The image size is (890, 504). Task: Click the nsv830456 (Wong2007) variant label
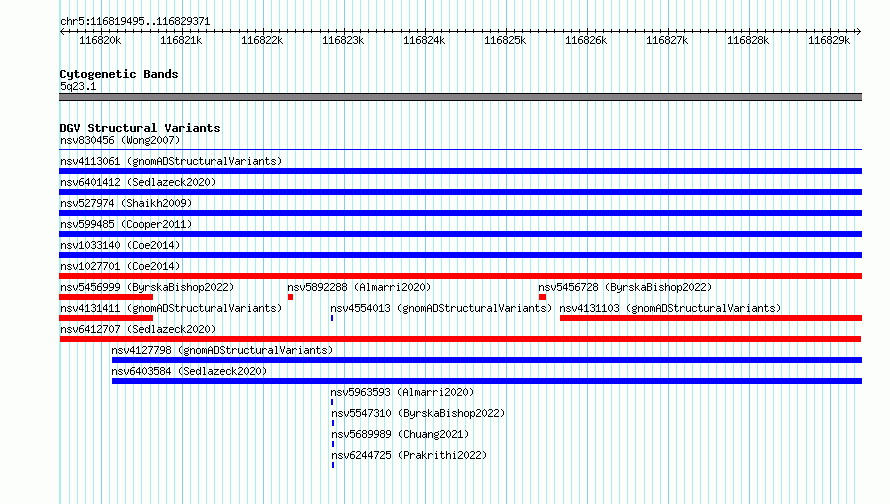pyautogui.click(x=120, y=140)
